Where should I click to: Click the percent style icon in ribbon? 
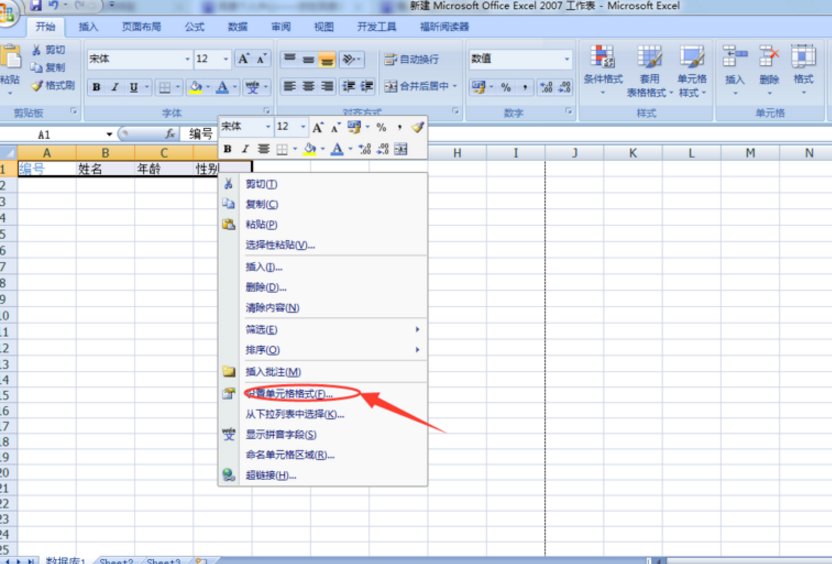(x=506, y=87)
